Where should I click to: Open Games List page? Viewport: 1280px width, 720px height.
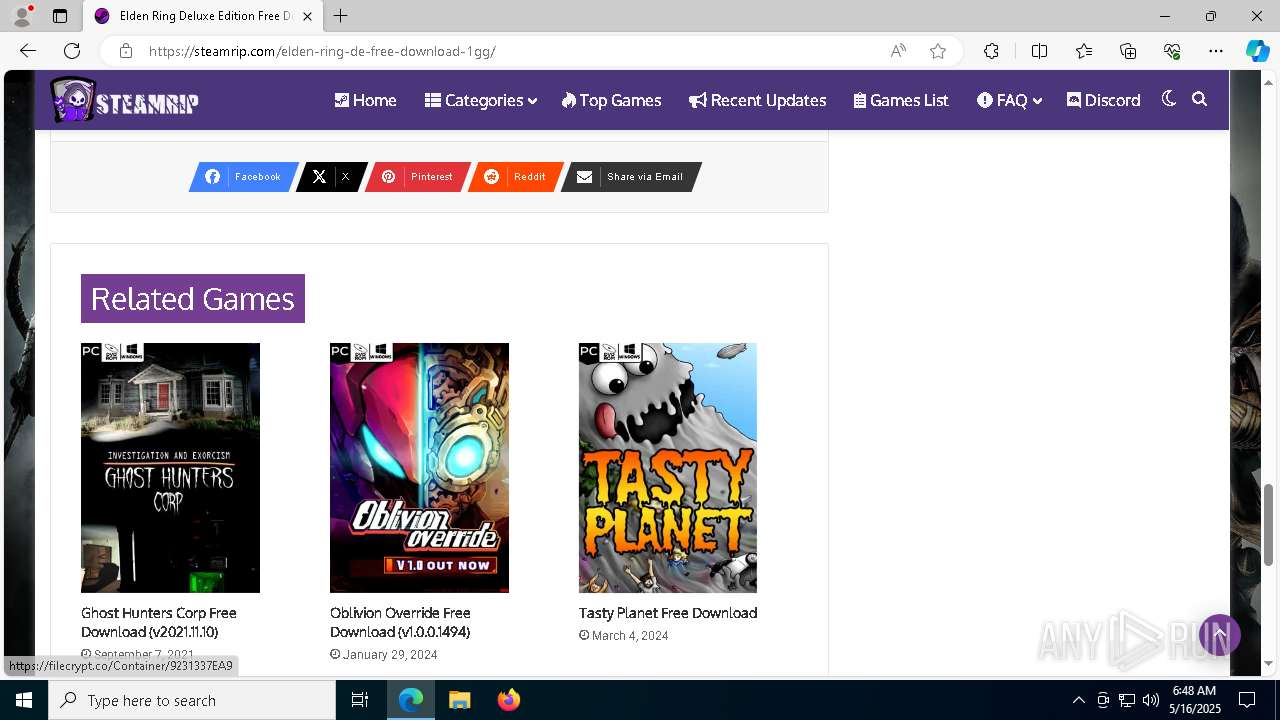click(901, 100)
